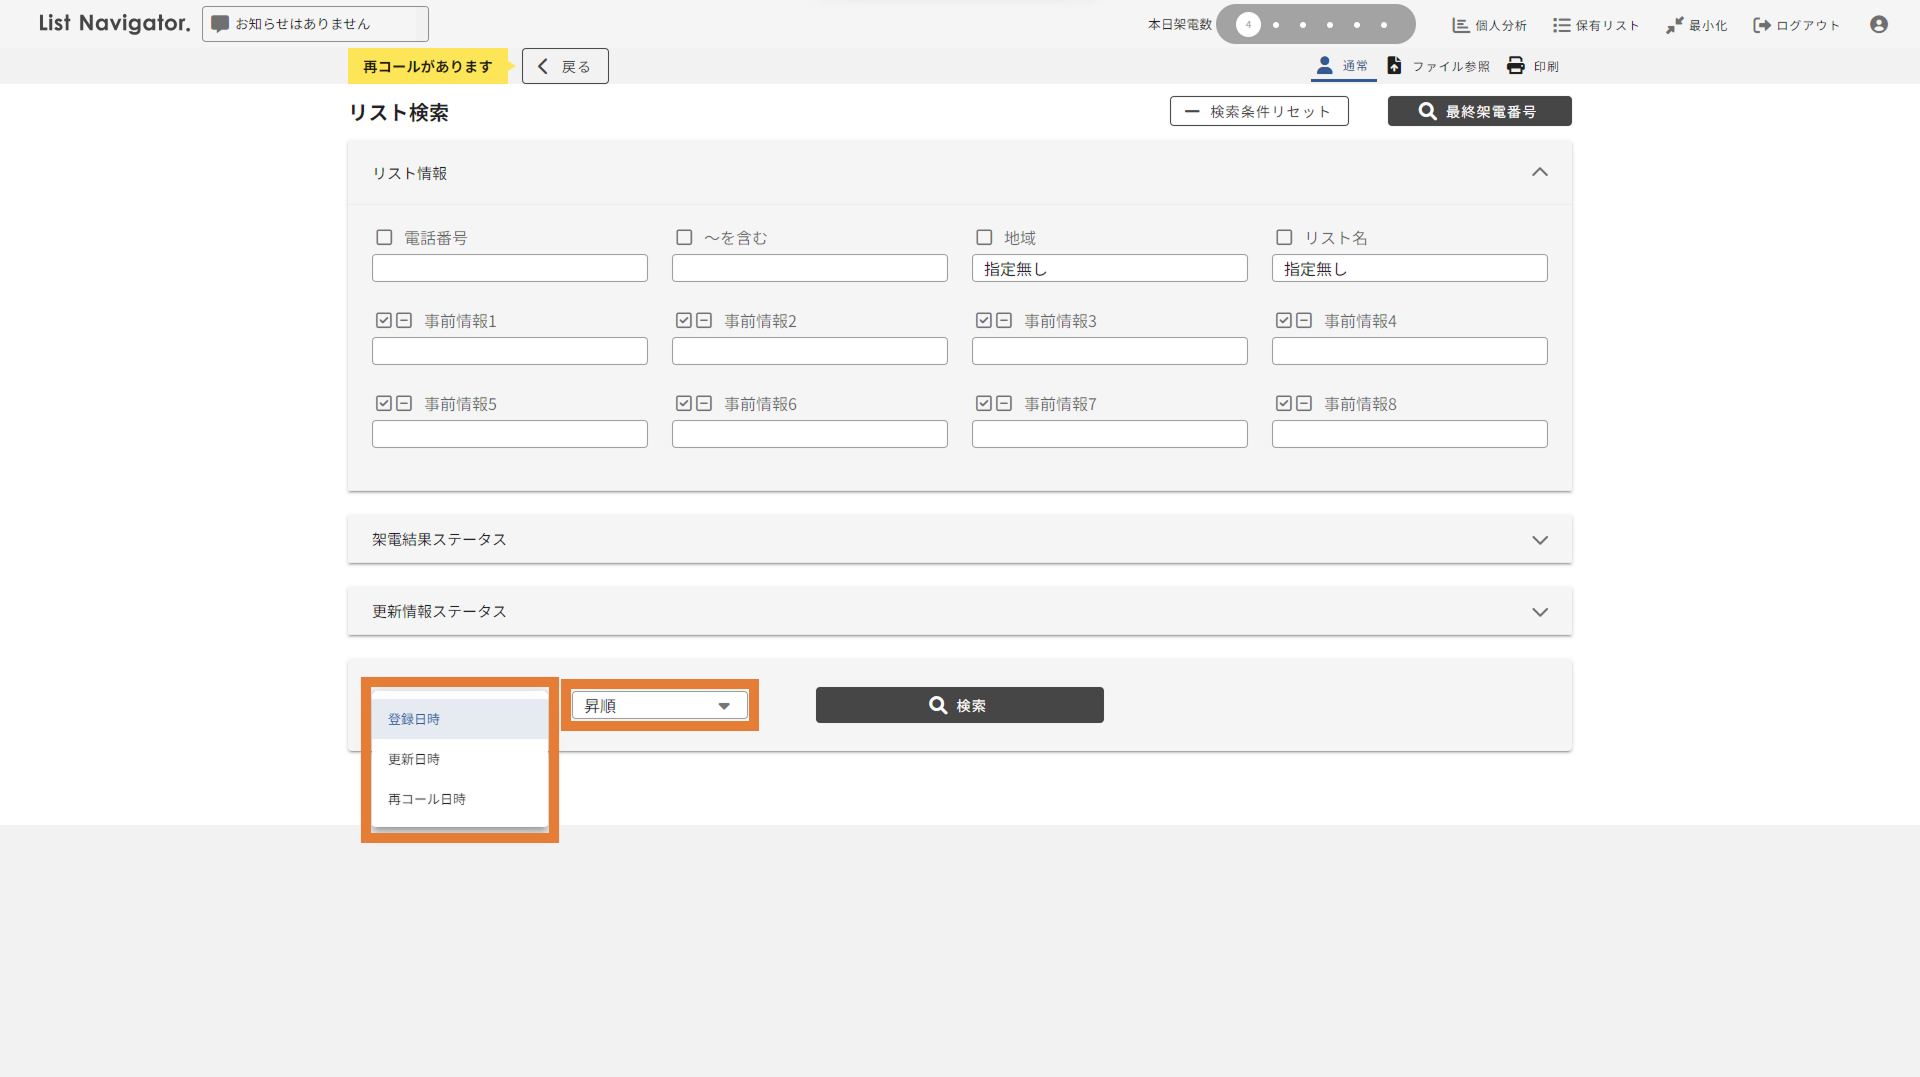Image resolution: width=1920 pixels, height=1077 pixels.
Task: Open the 昇順 sort order dropdown
Action: 660,706
